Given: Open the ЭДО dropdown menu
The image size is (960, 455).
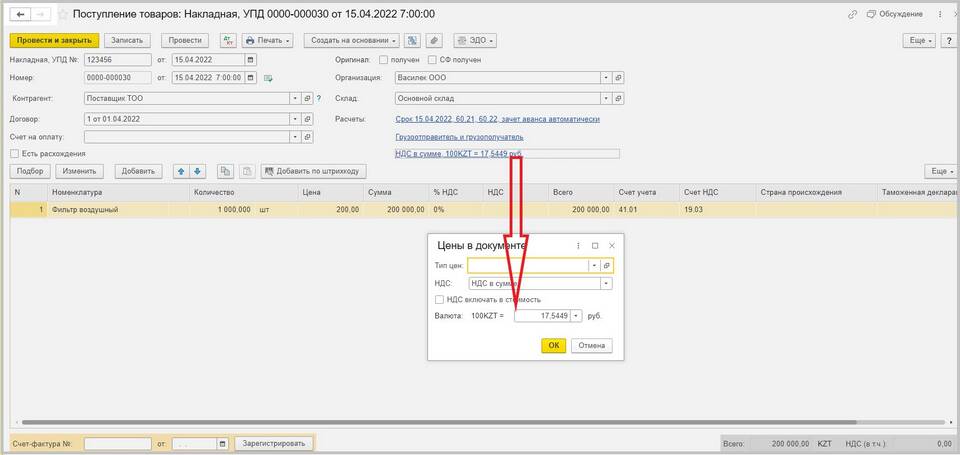Looking at the screenshot, I should point(474,40).
